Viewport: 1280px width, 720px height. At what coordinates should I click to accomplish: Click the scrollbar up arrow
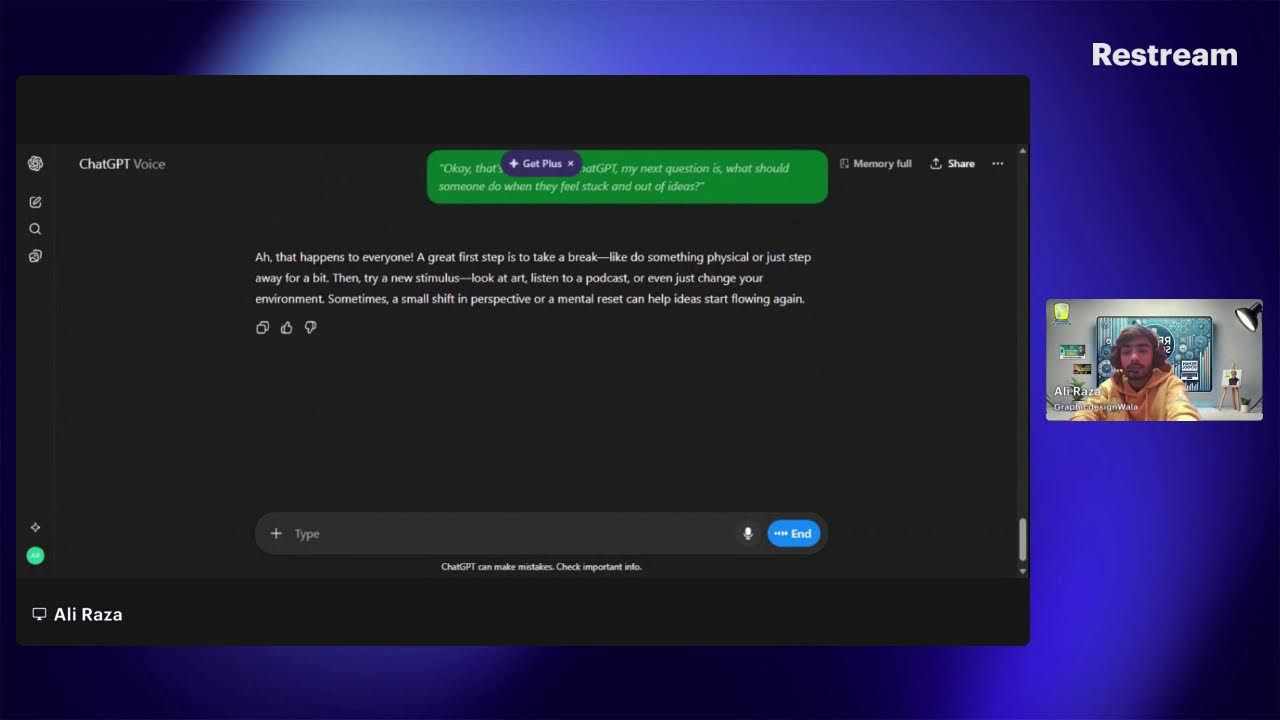click(x=1022, y=151)
